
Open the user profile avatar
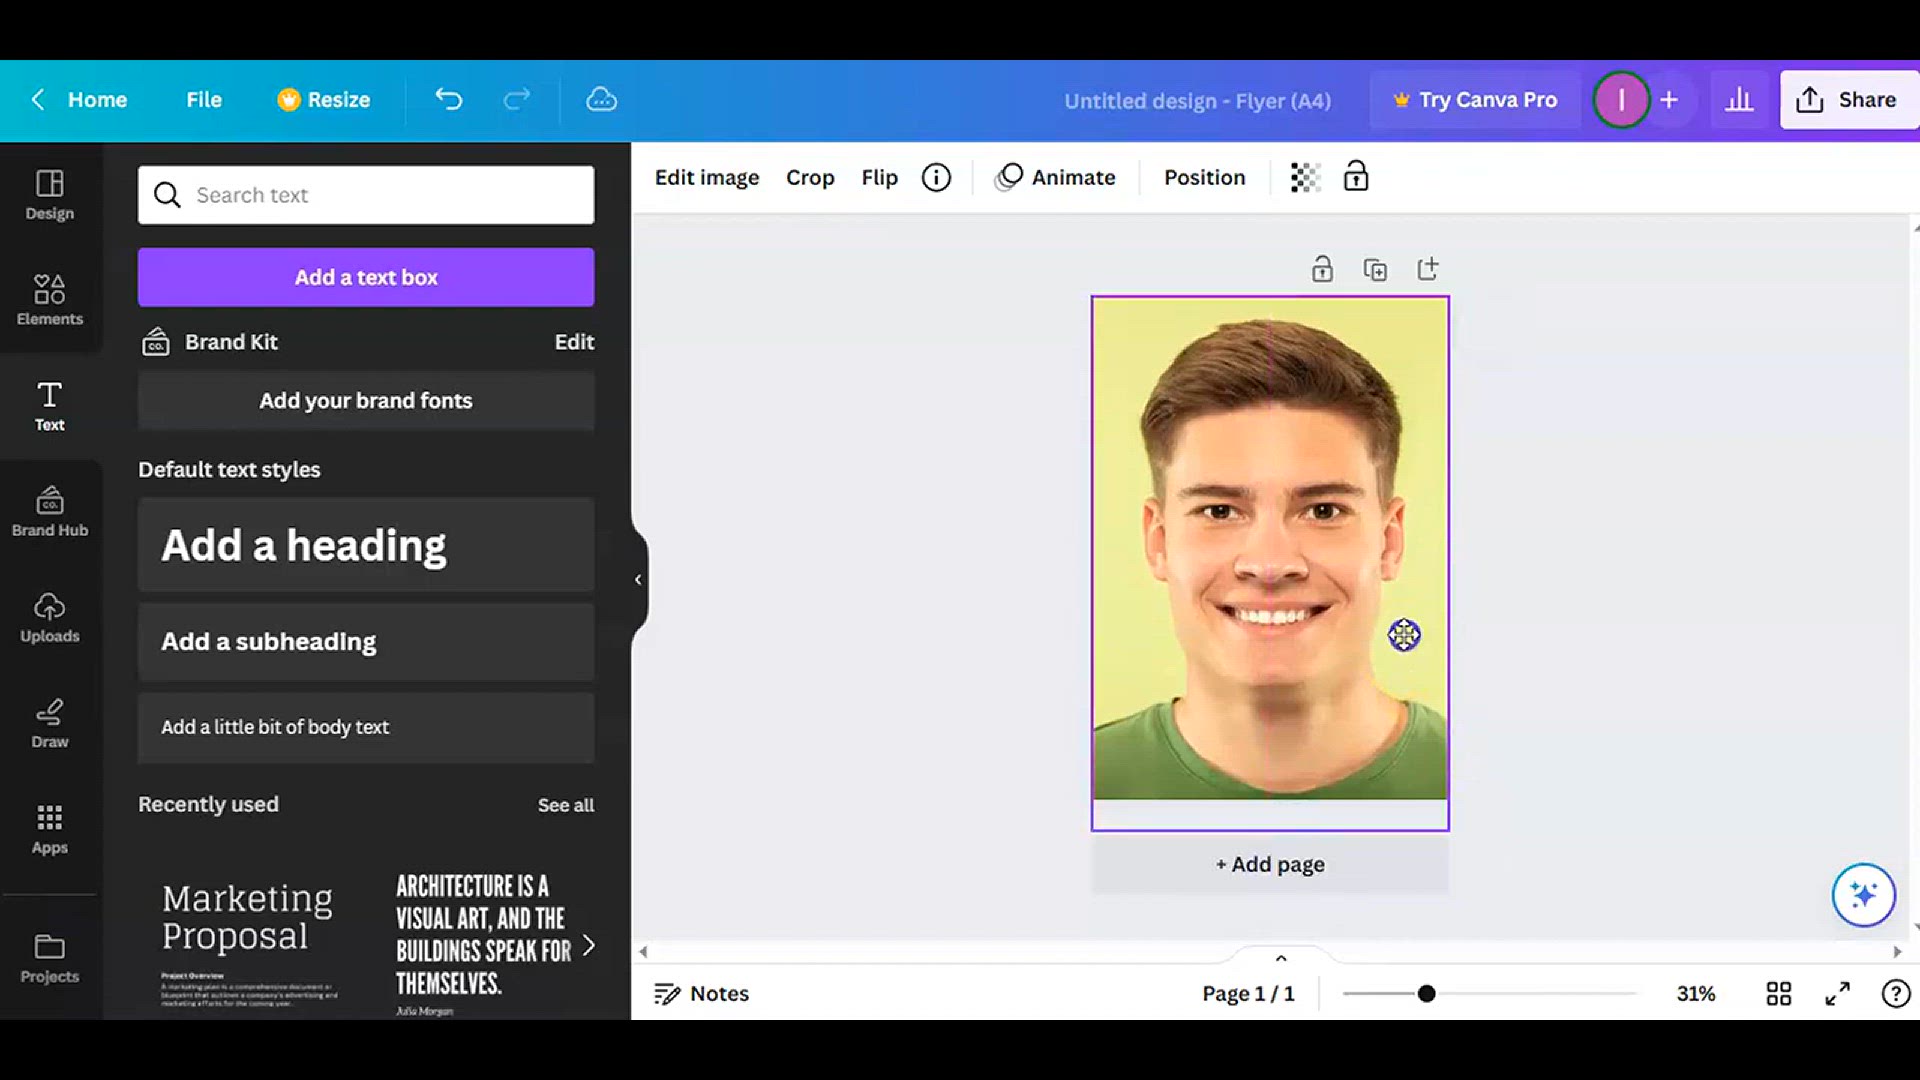click(x=1620, y=99)
